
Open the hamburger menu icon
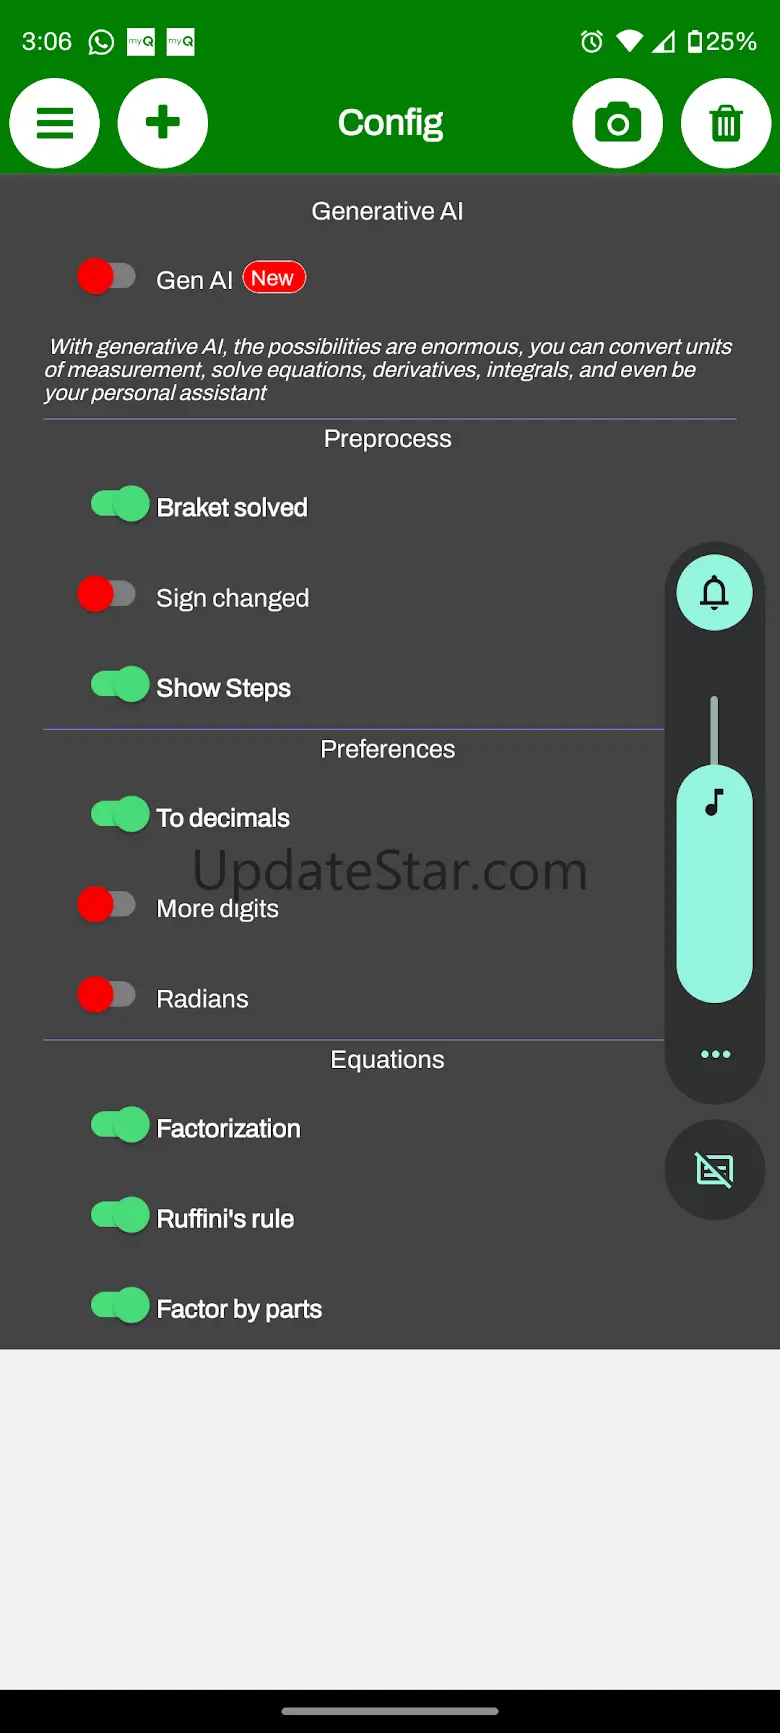54,123
